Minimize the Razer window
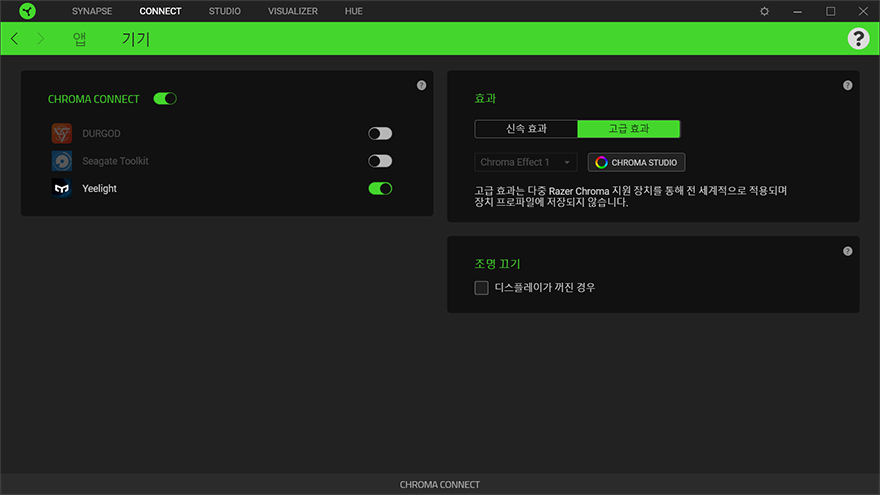 point(798,11)
